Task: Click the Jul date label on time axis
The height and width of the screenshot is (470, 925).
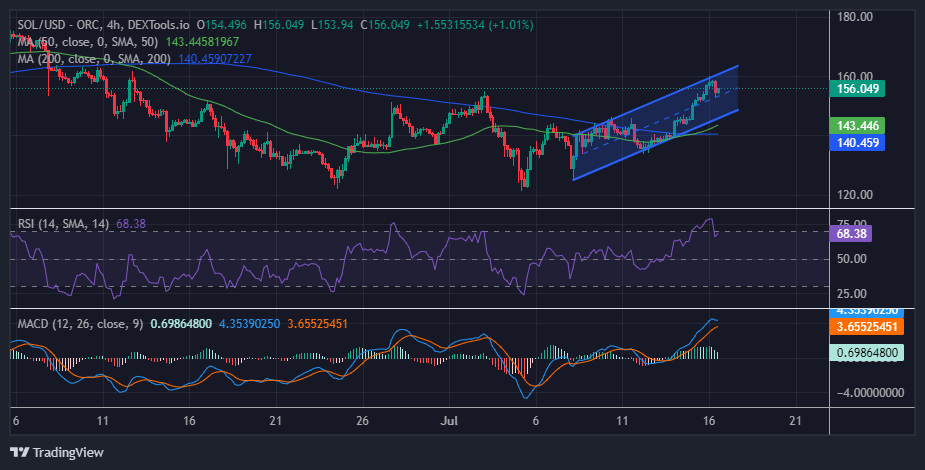Action: (450, 420)
